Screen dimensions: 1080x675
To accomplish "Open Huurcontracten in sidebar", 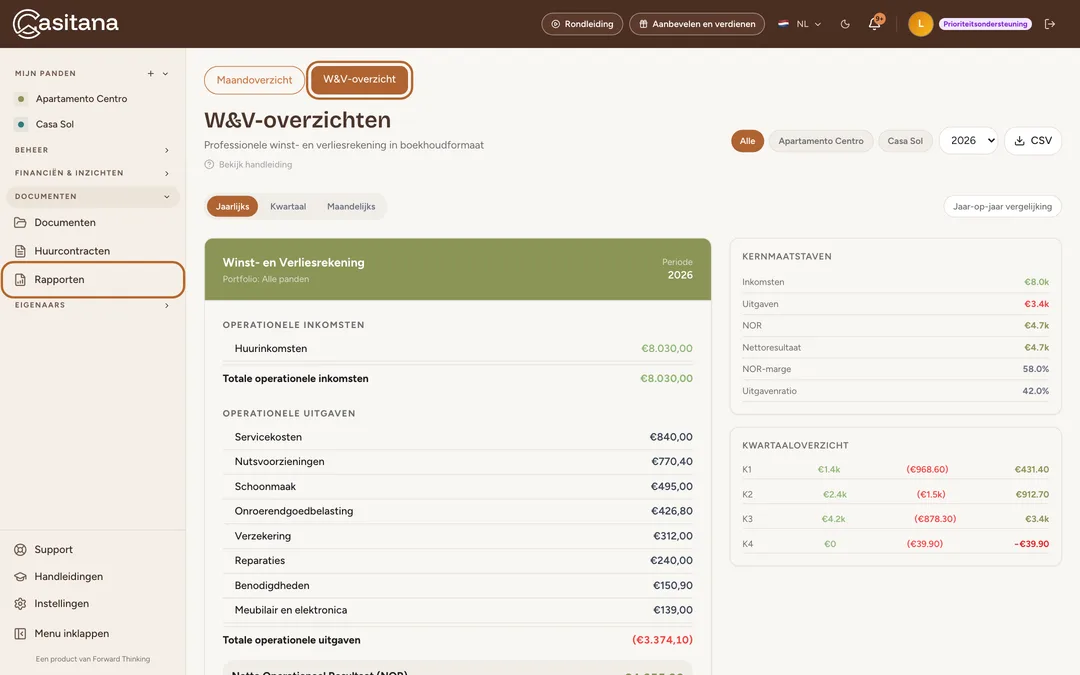I will [x=92, y=251].
